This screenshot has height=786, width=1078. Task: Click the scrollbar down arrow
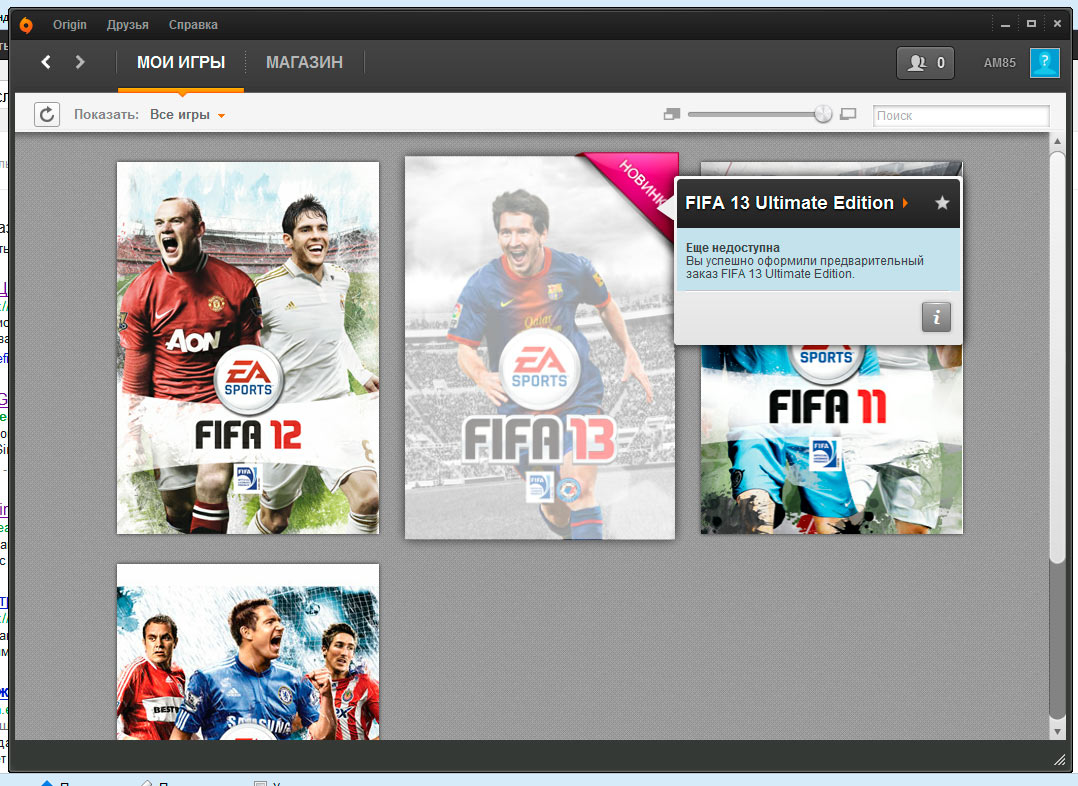coord(1057,731)
